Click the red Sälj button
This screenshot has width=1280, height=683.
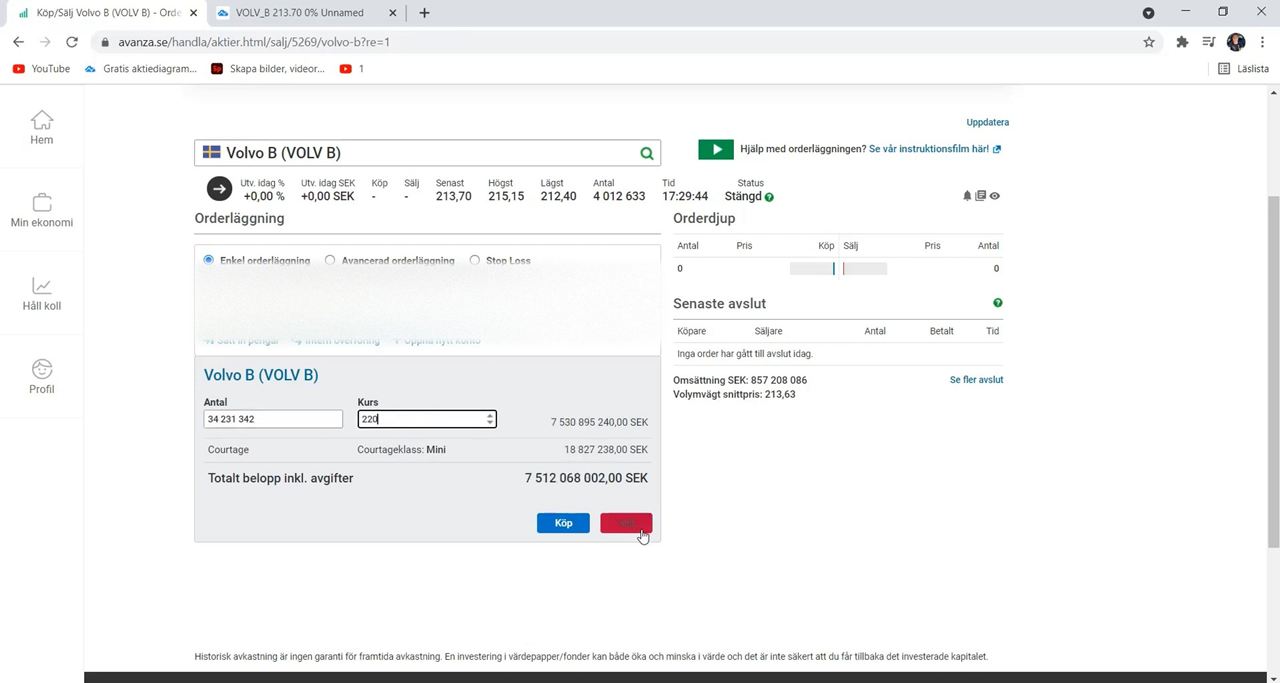[x=626, y=523]
